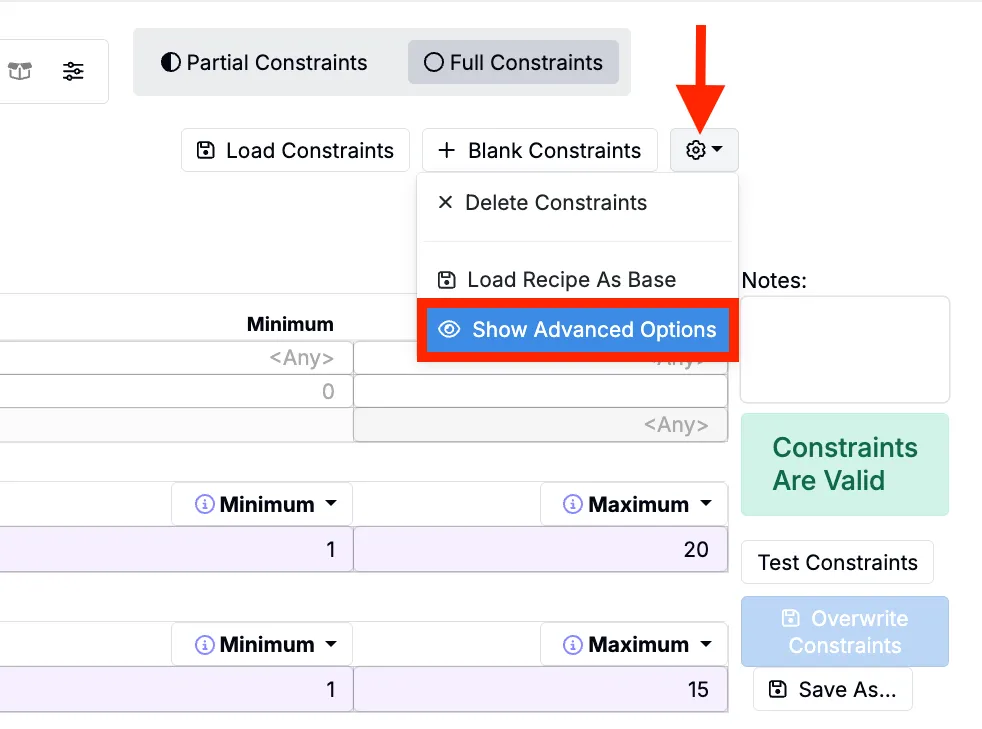This screenshot has height=729, width=982.
Task: Select the Partial Constraints option
Action: pyautogui.click(x=264, y=63)
